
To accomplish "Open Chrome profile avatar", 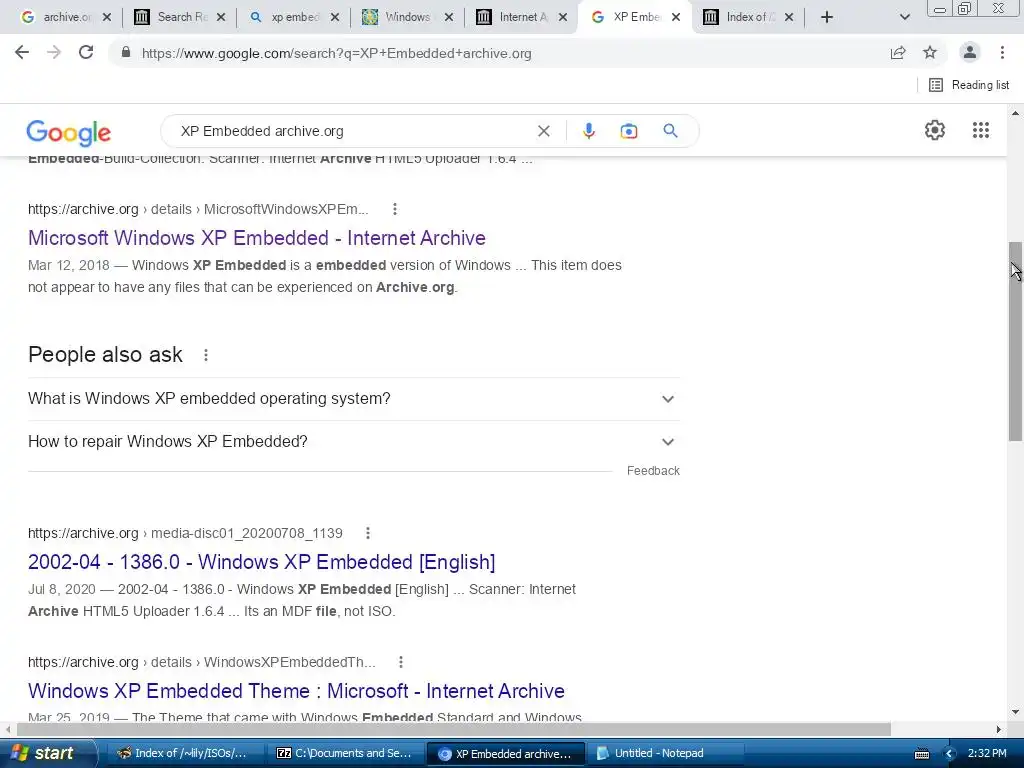I will click(969, 53).
